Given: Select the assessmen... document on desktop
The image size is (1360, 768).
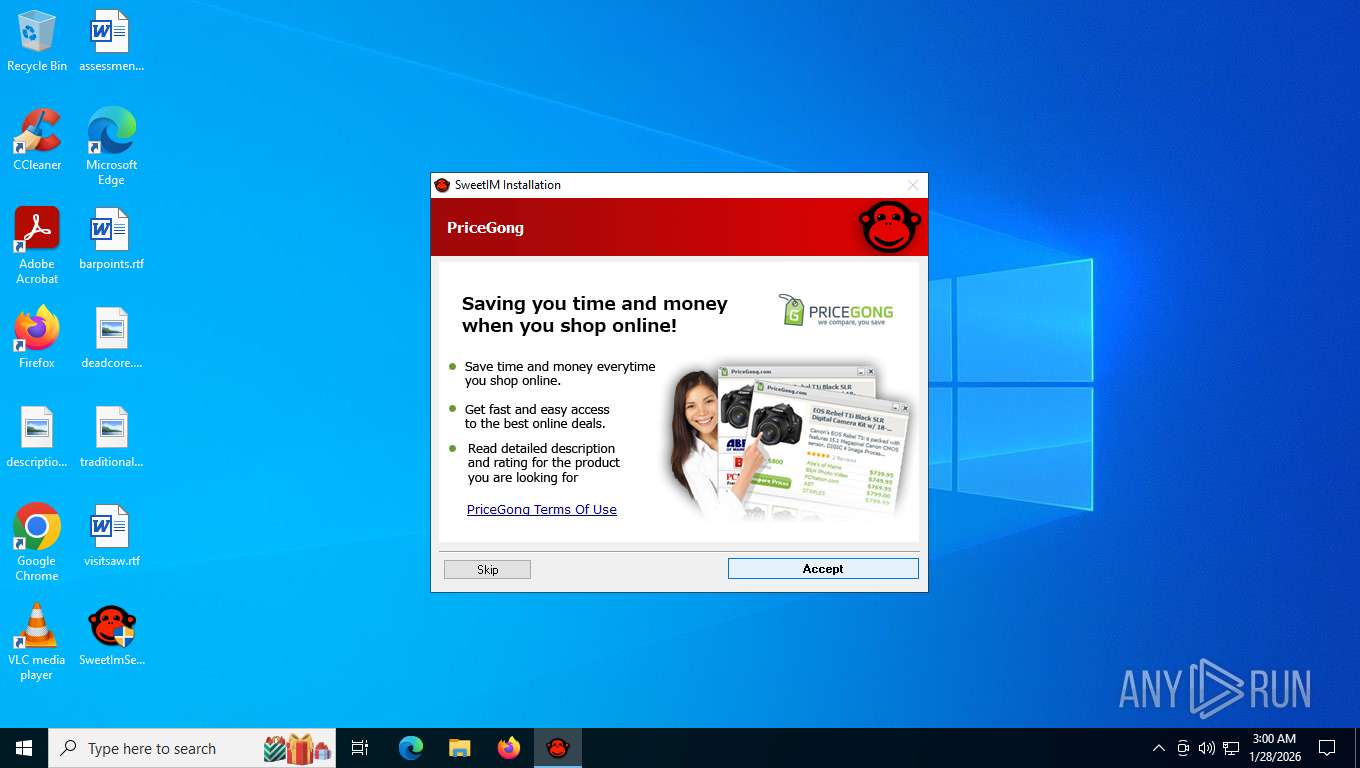Looking at the screenshot, I should 111,42.
